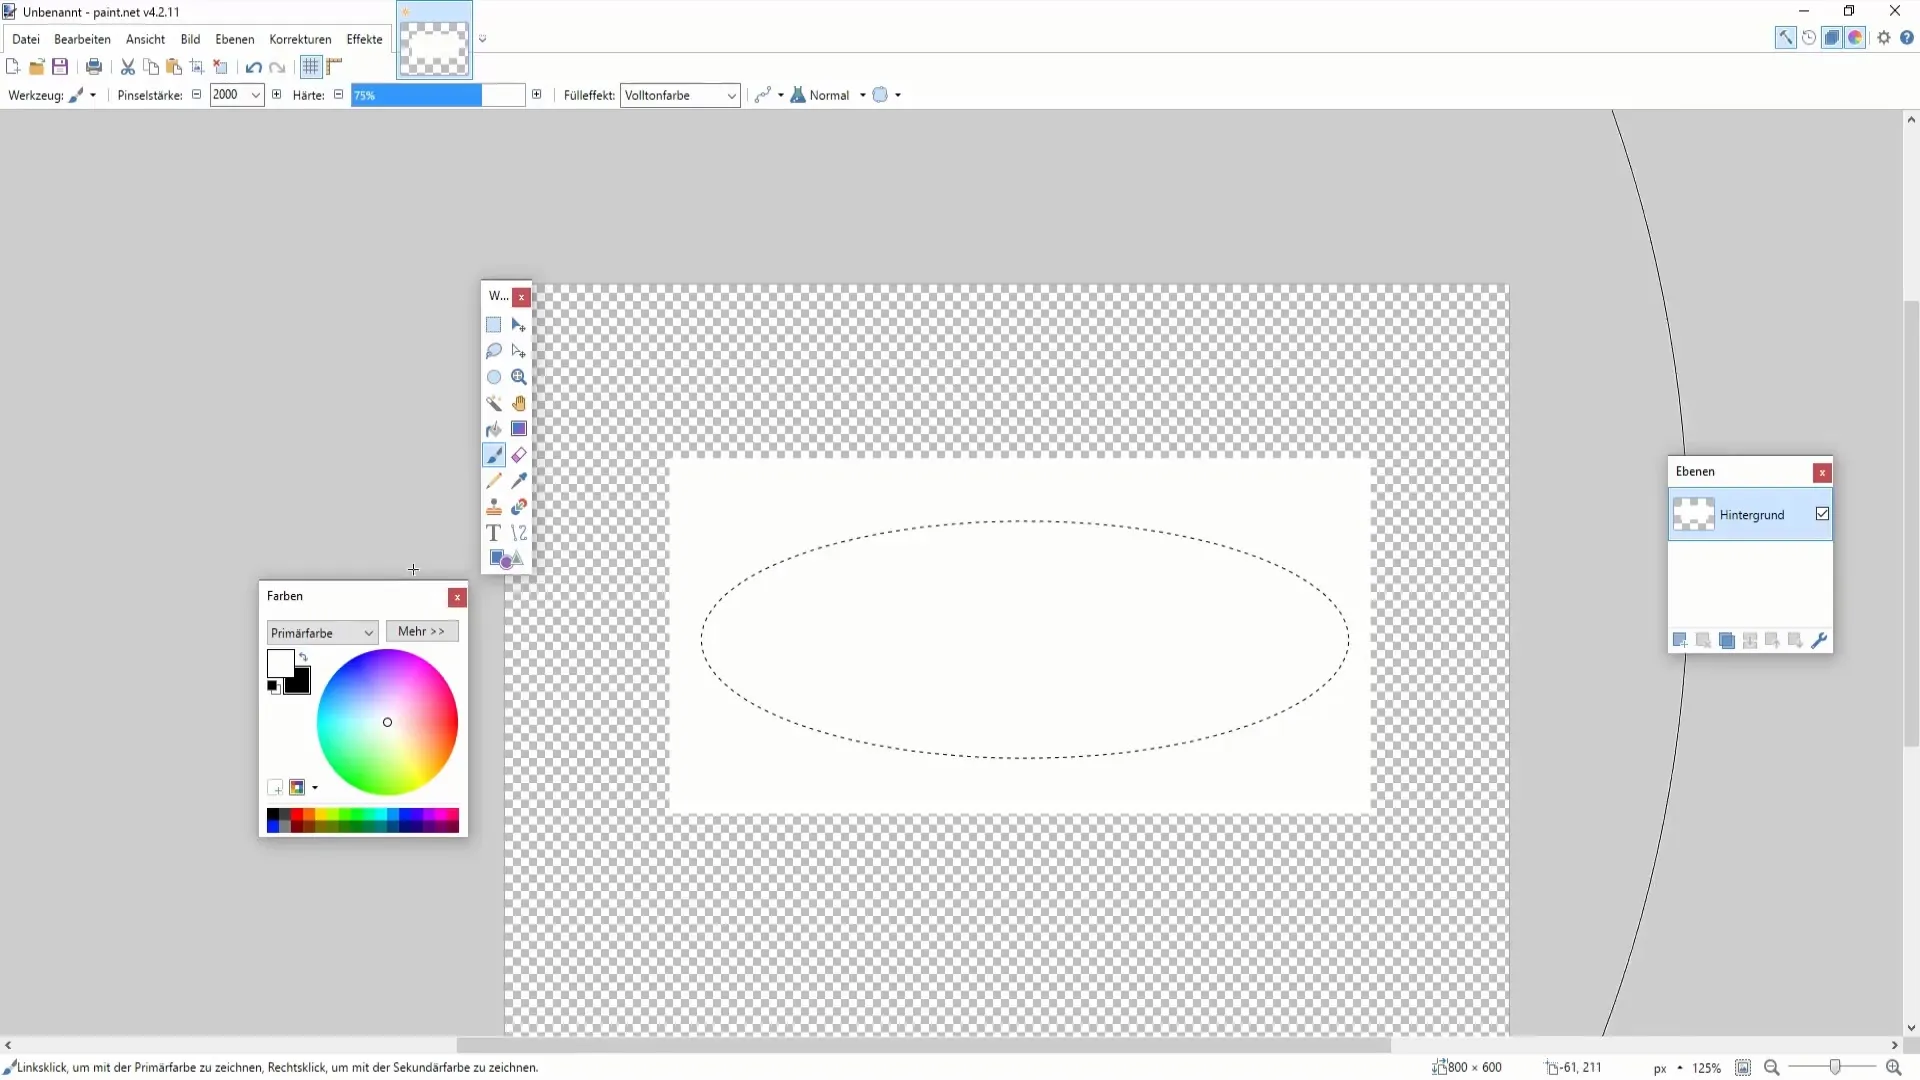
Task: Open the Ansicht menu
Action: 145,39
